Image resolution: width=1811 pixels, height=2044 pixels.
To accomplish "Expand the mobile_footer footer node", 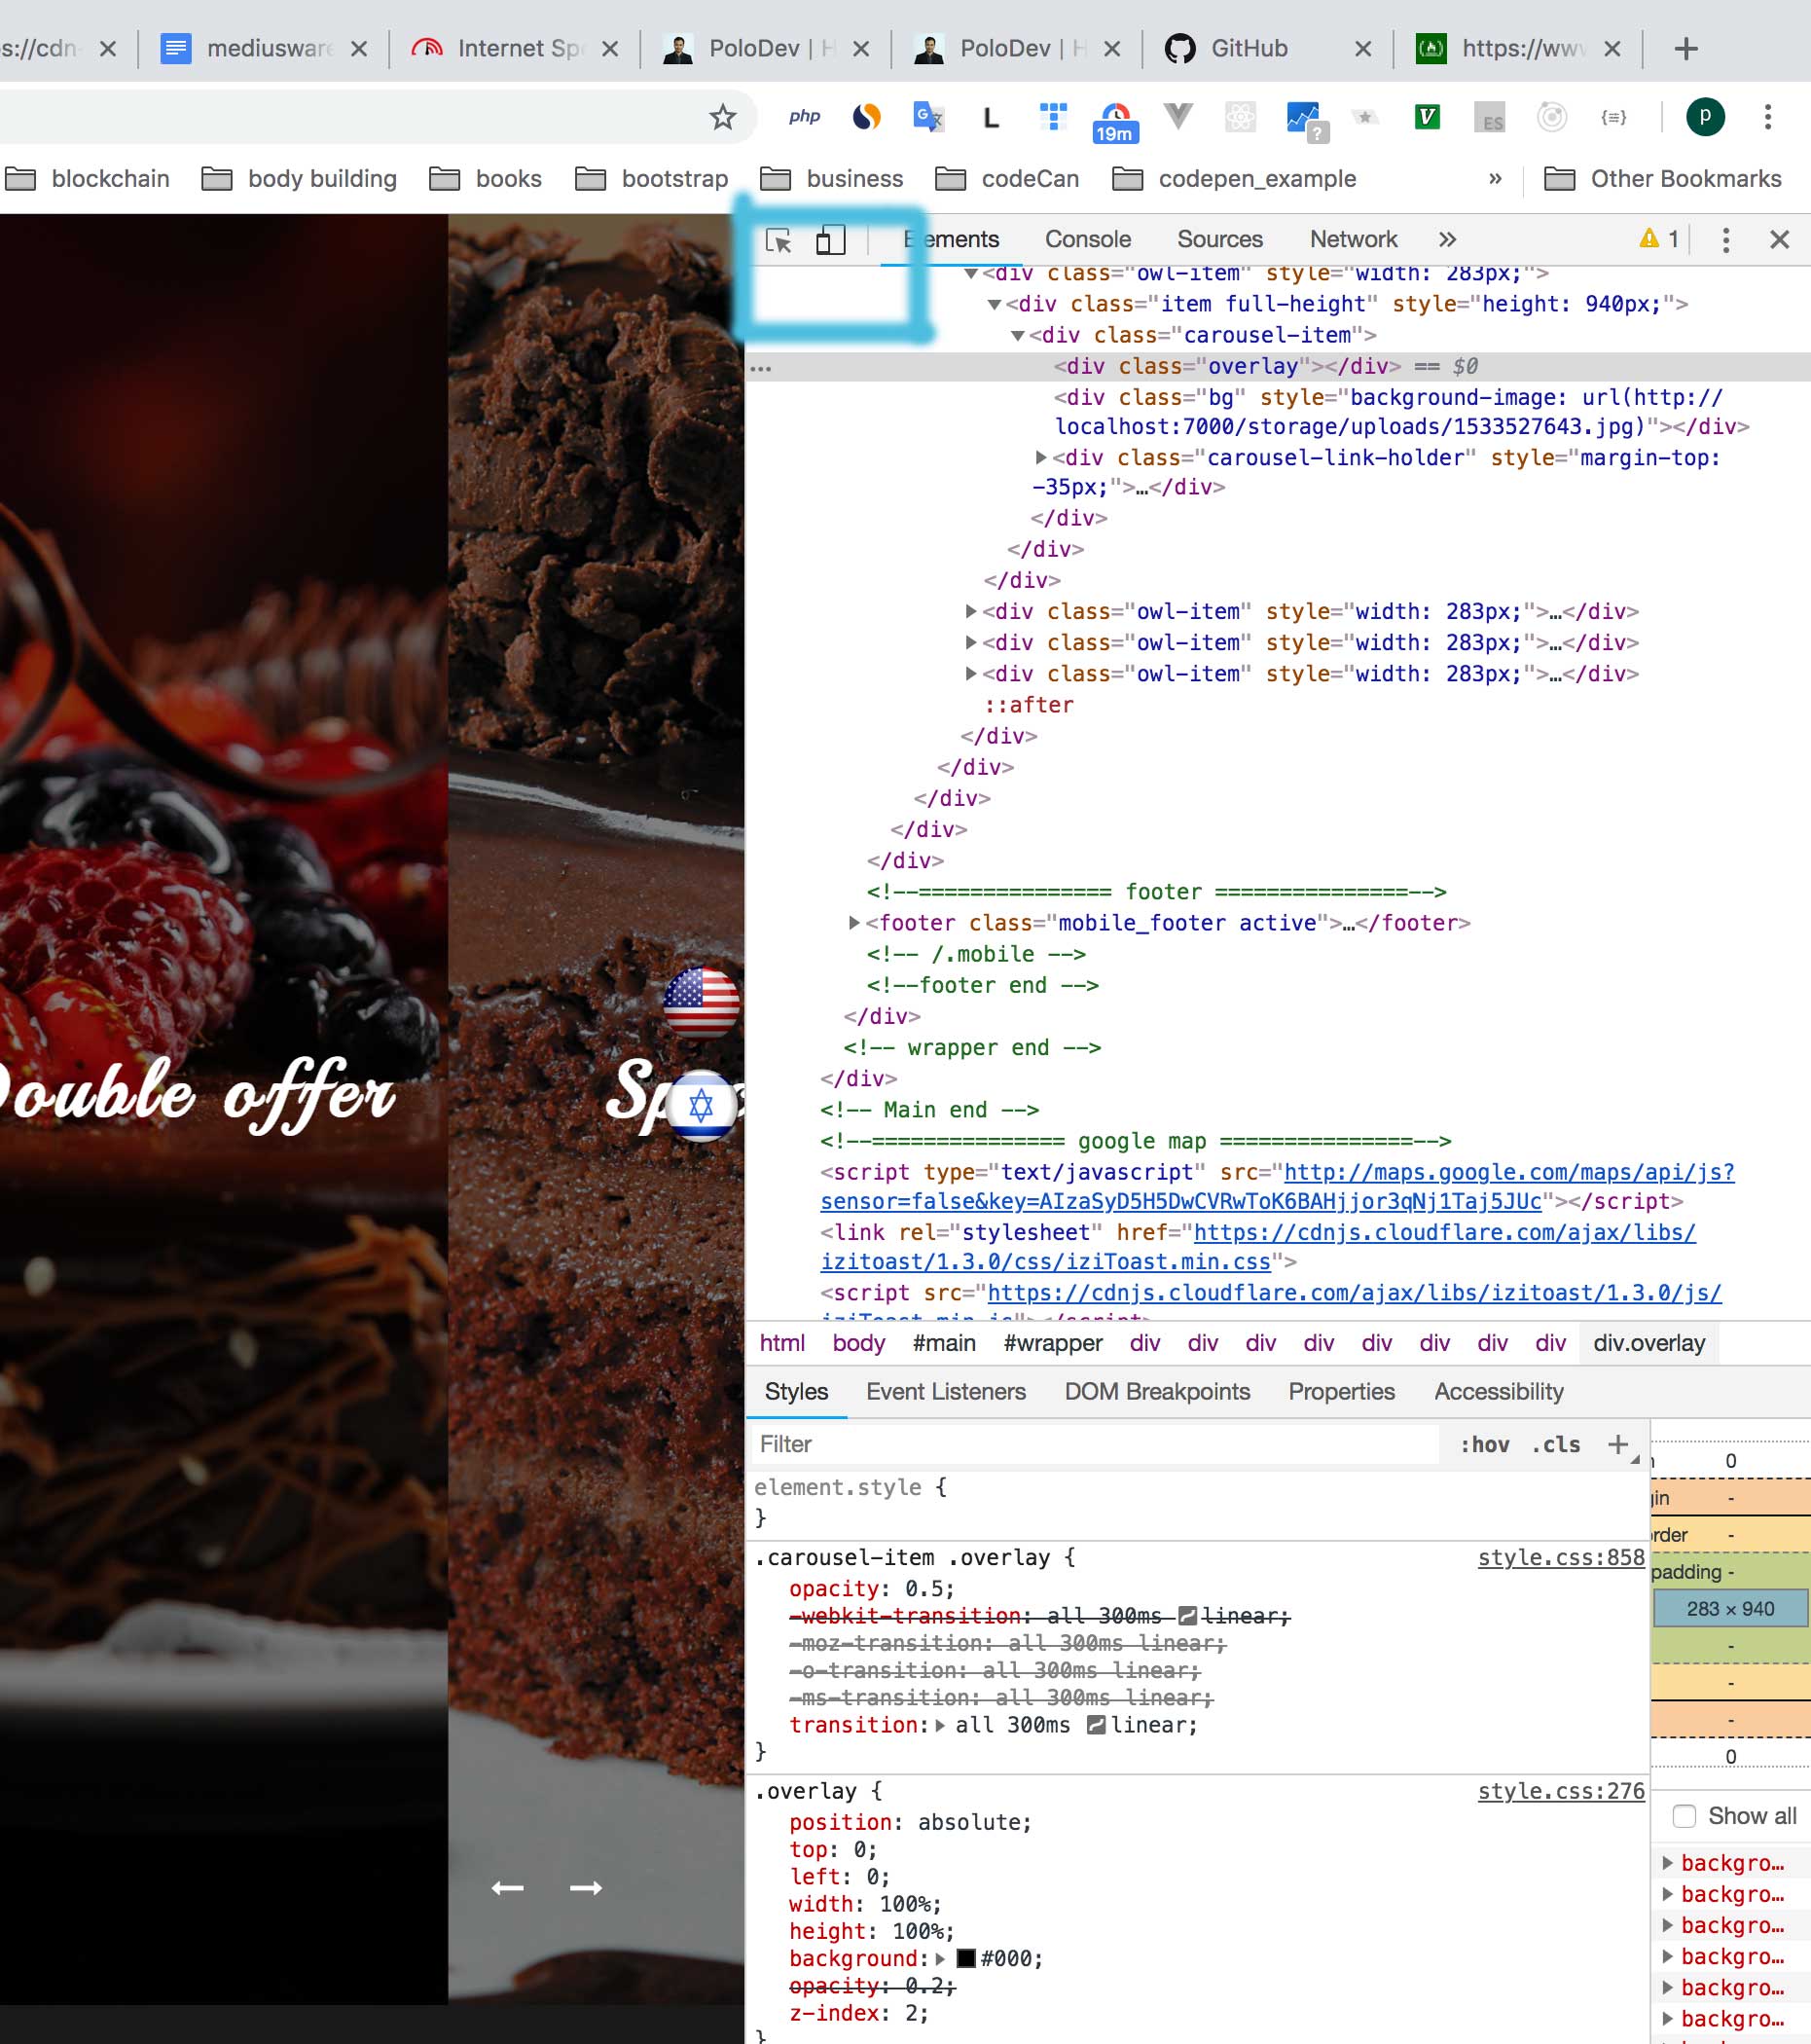I will pyautogui.click(x=854, y=923).
